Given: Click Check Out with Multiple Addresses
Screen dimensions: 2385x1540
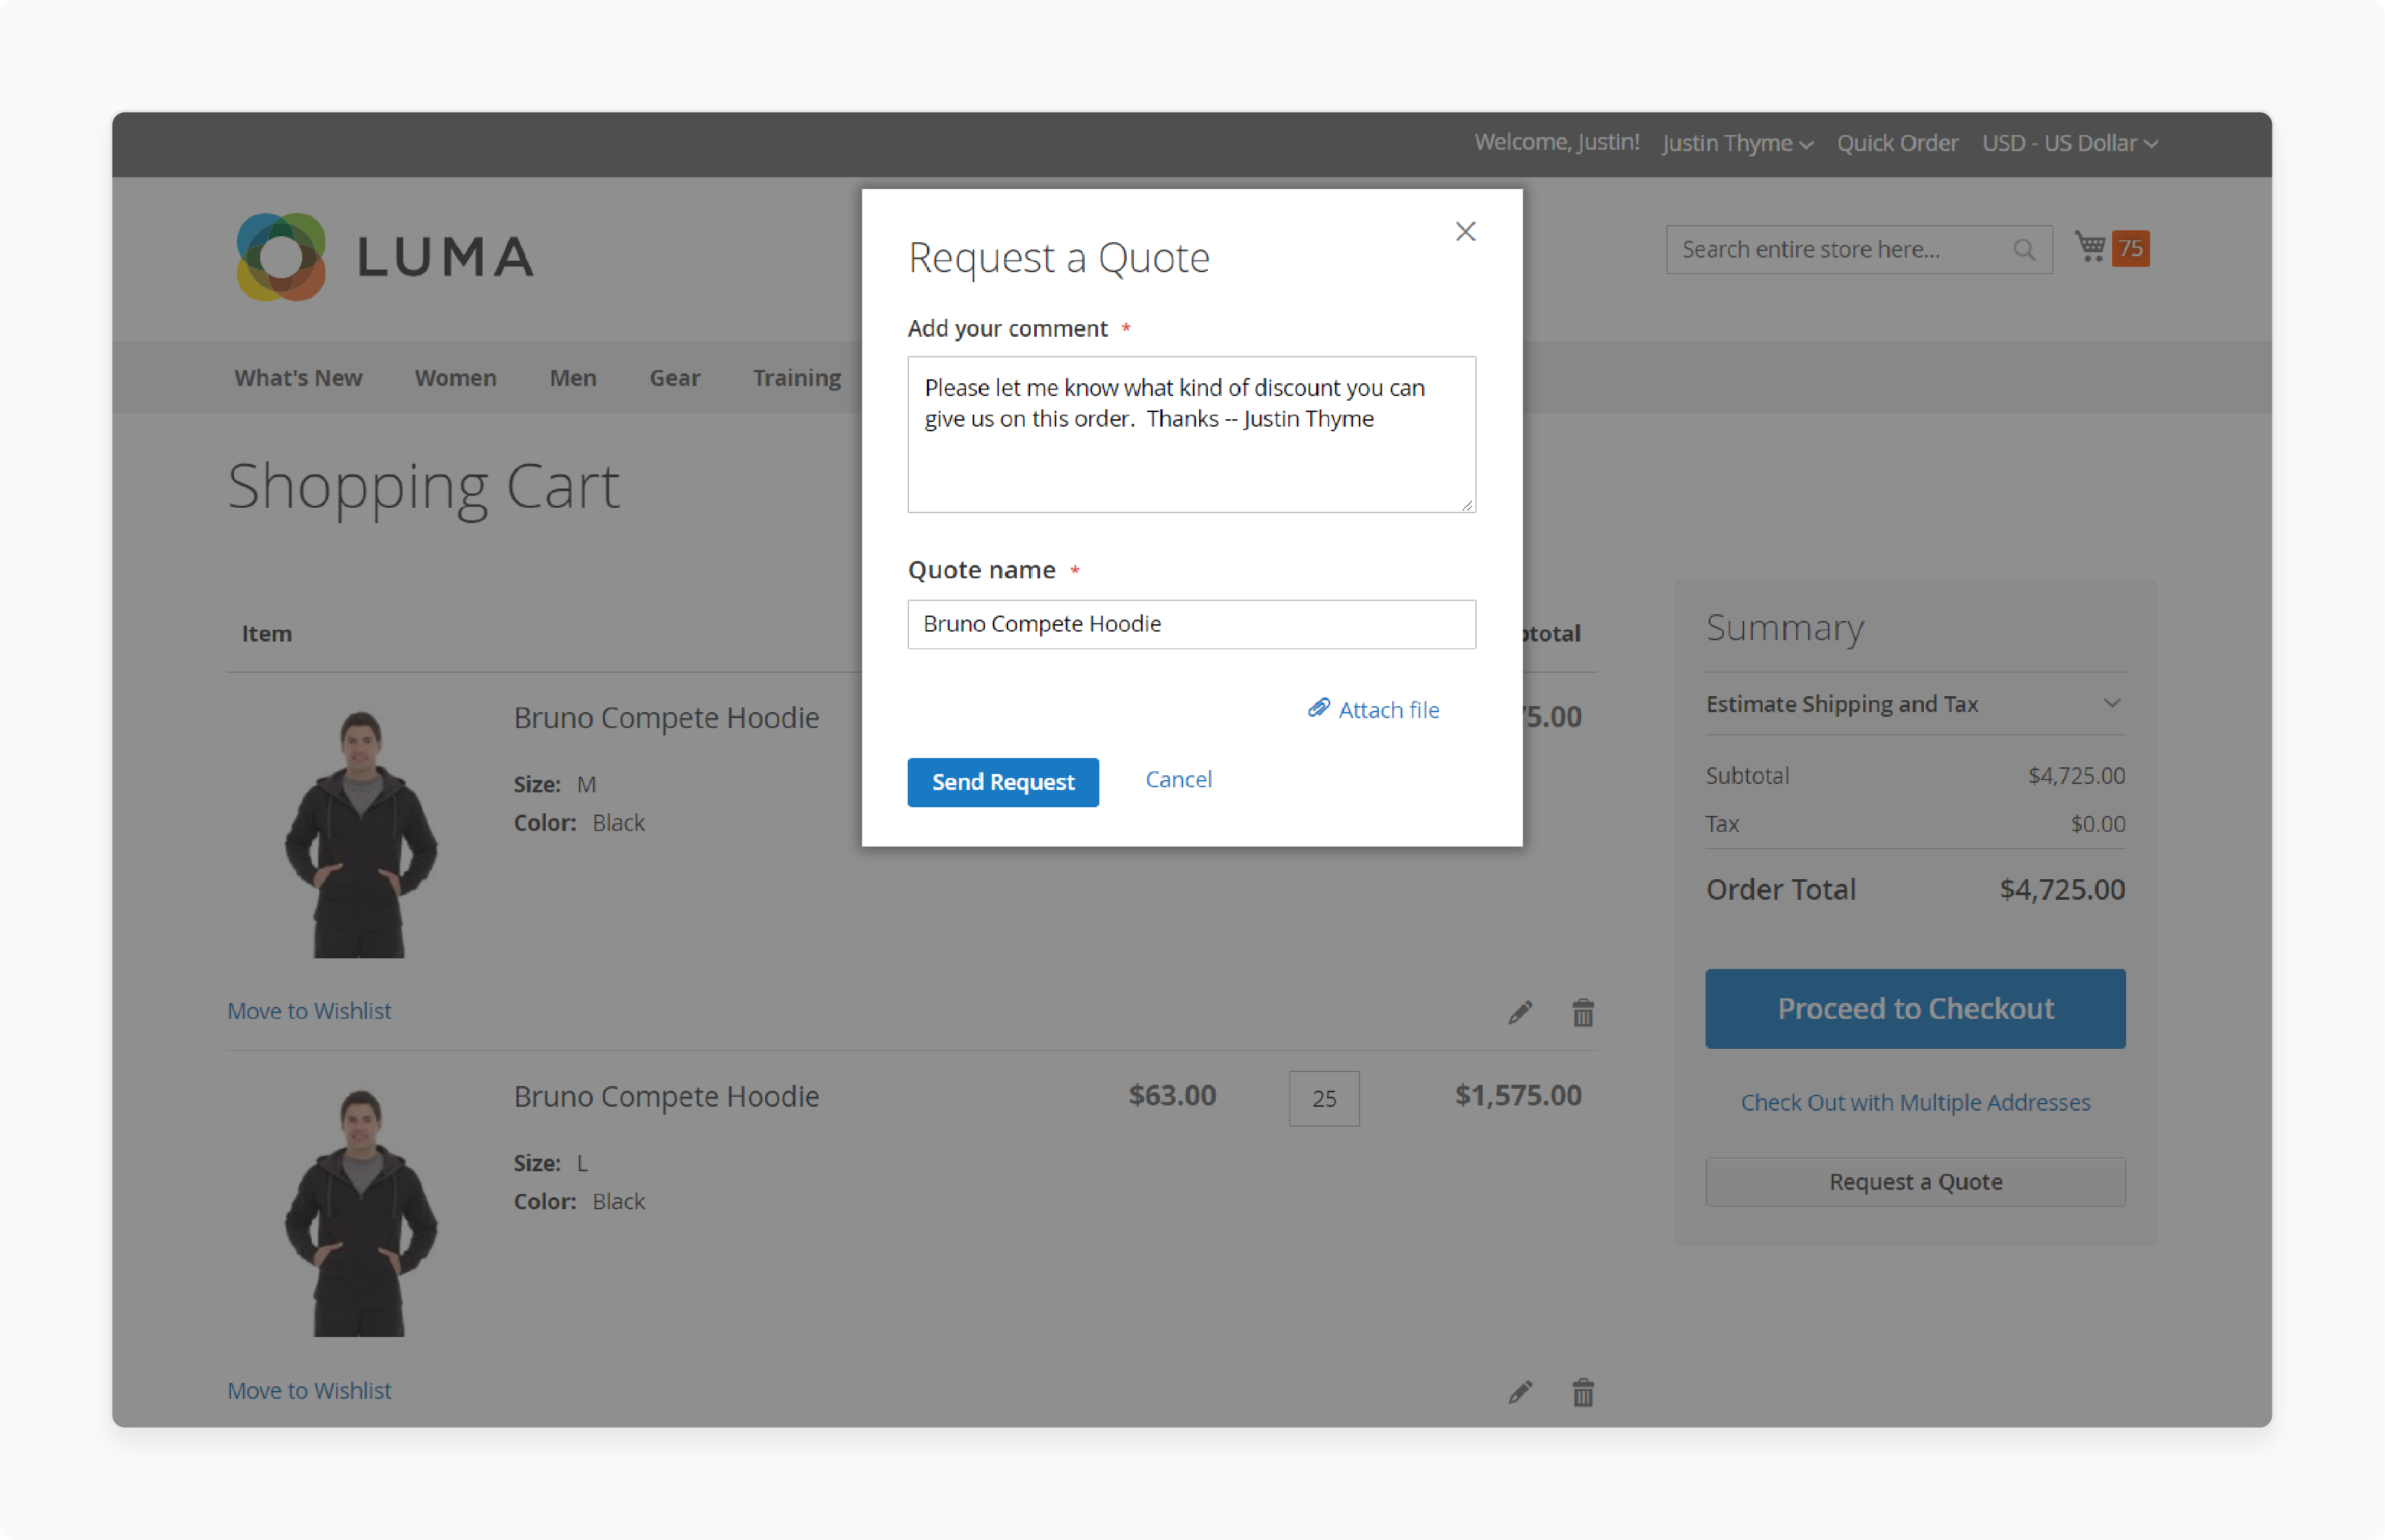Looking at the screenshot, I should click(x=1915, y=1102).
